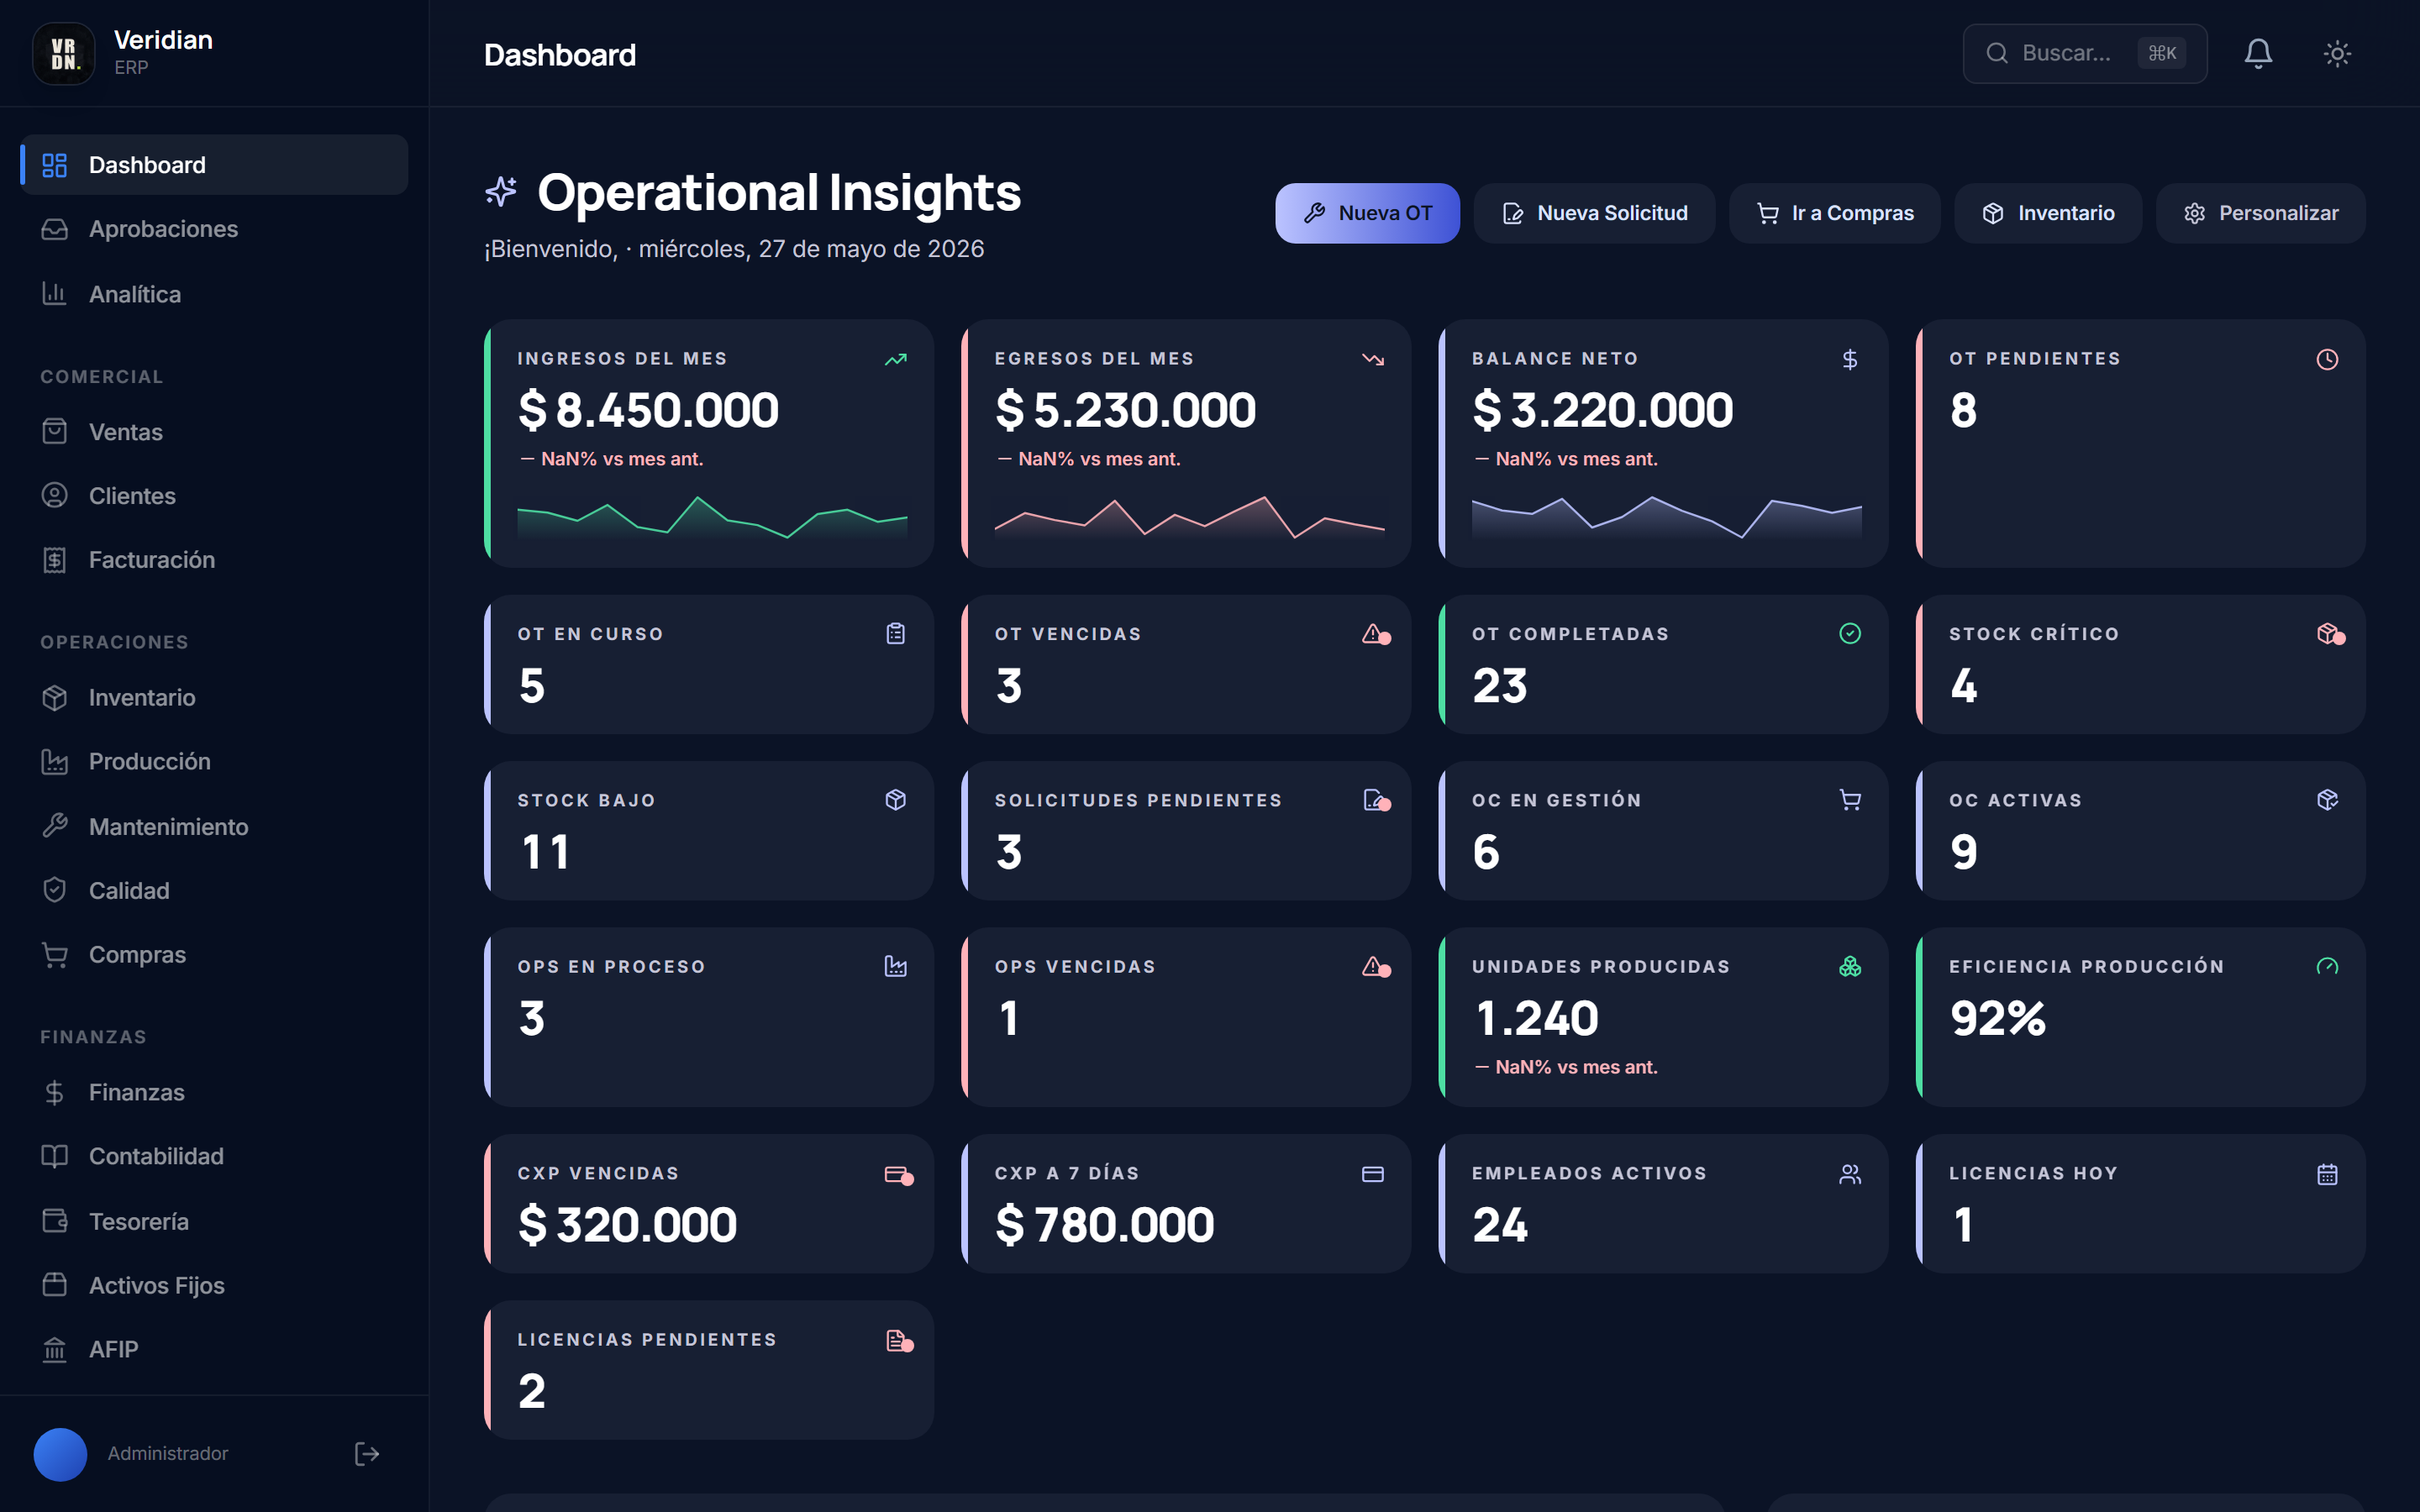Click the date text miércoles, 27 de mayo
This screenshot has height=1512, width=2420.
811,249
